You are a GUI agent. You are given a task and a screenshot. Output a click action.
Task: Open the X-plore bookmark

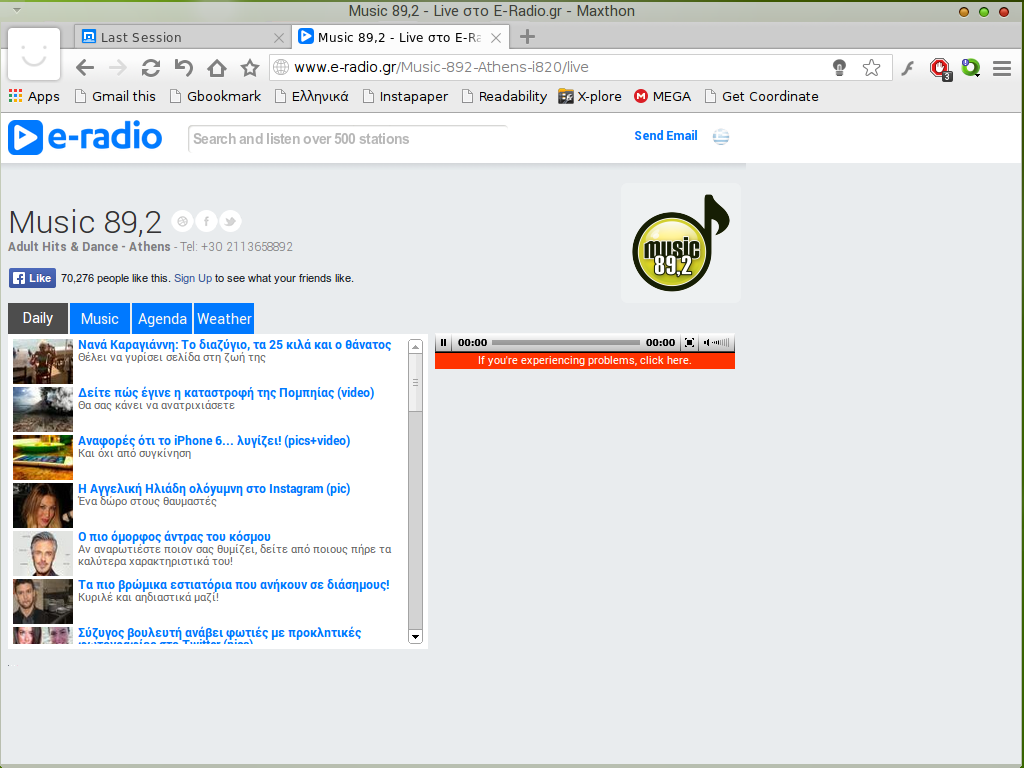(x=590, y=97)
